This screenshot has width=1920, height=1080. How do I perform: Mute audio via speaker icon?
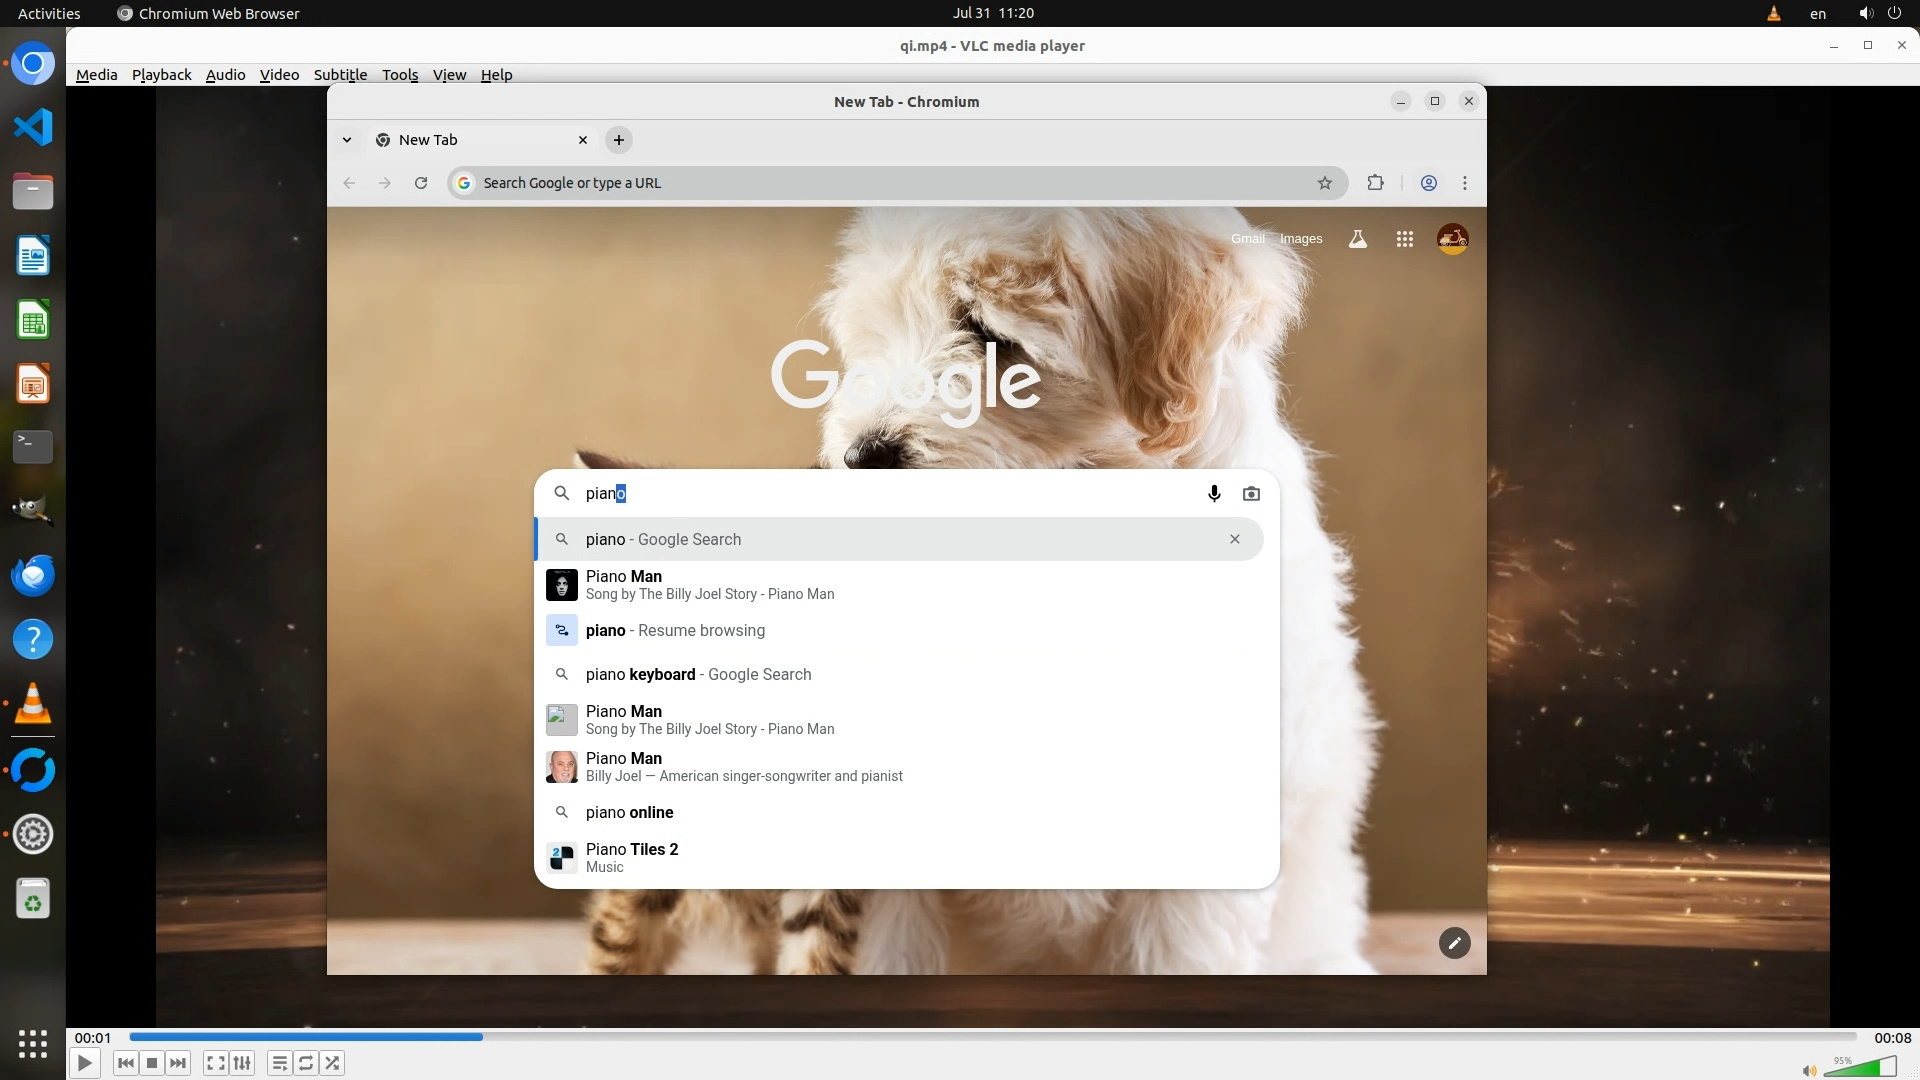point(1808,1070)
